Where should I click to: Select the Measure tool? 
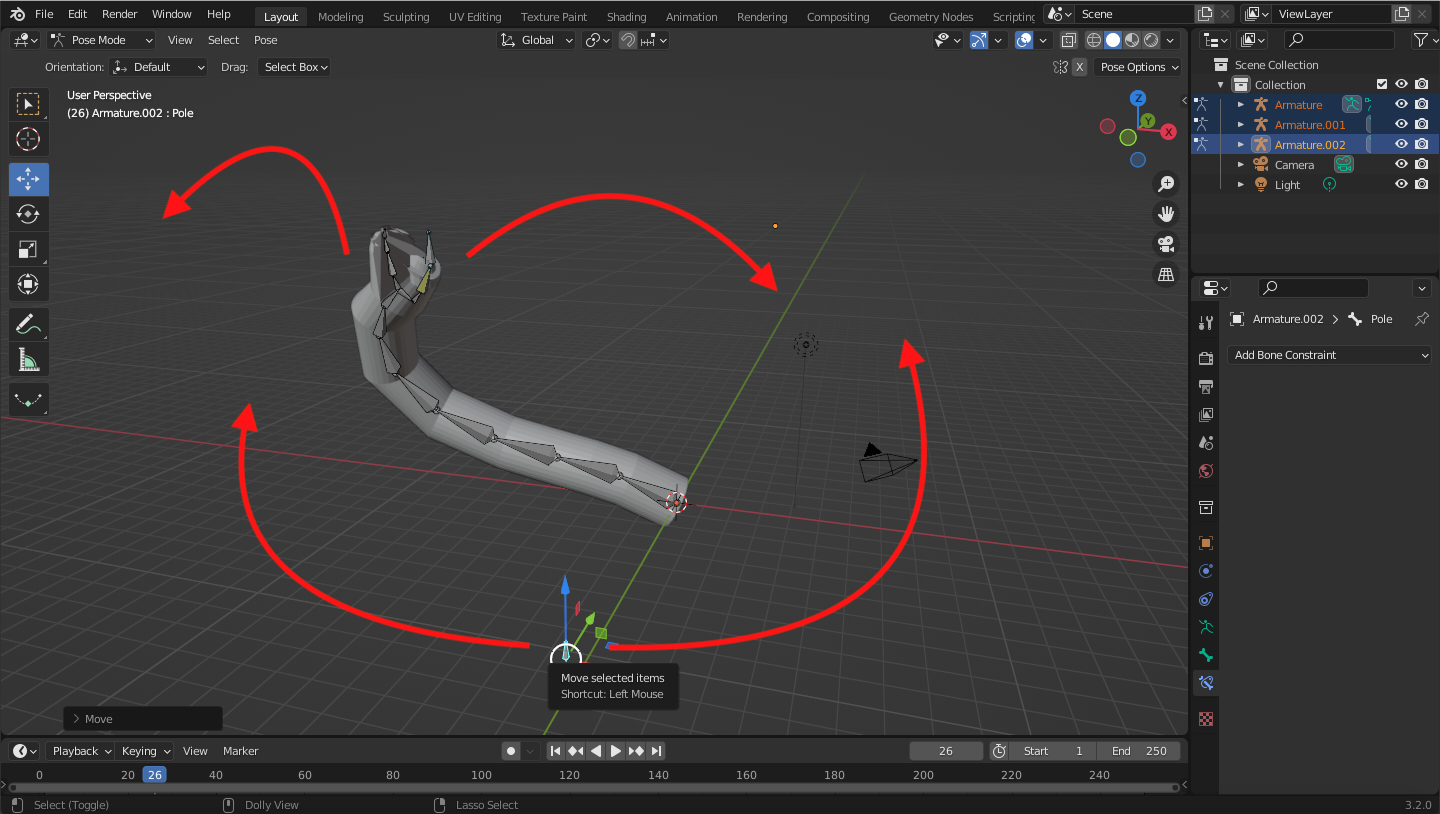(x=28, y=359)
